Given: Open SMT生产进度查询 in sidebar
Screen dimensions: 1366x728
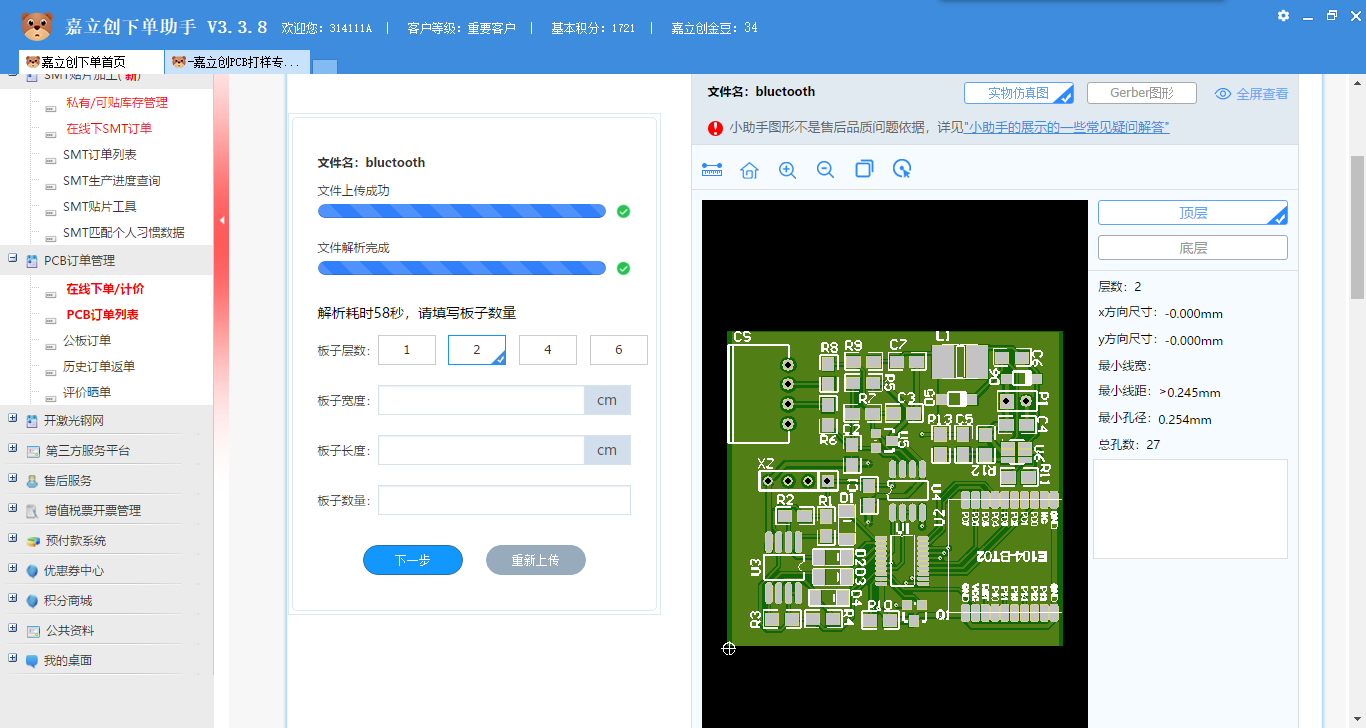Looking at the screenshot, I should click(112, 181).
